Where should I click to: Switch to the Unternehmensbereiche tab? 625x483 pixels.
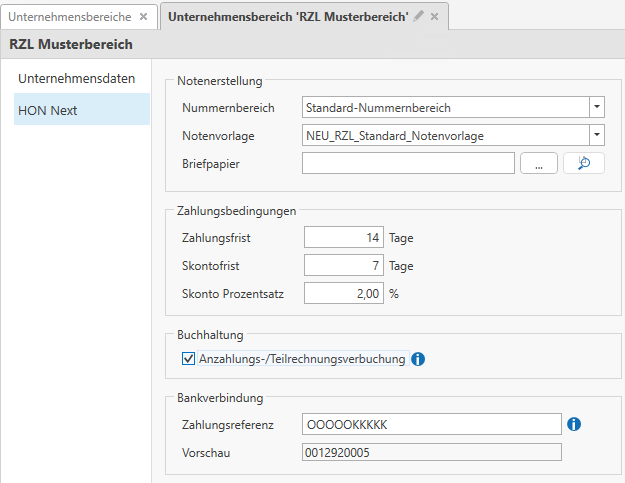click(69, 17)
